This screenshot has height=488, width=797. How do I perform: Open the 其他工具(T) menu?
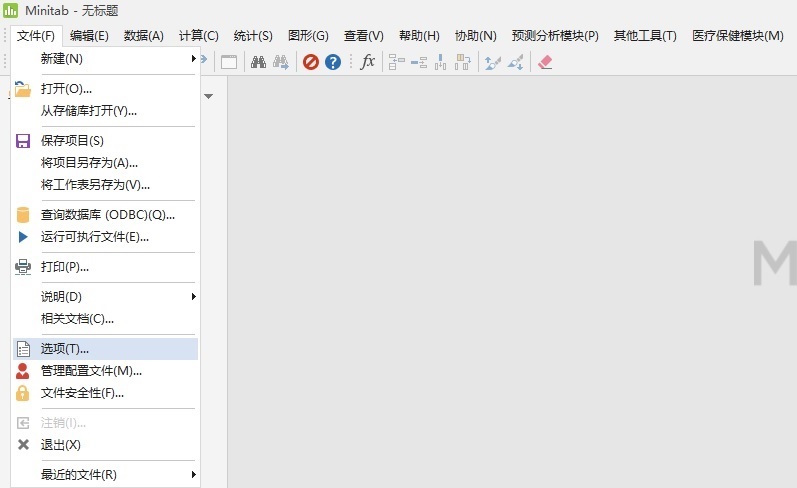pos(645,36)
